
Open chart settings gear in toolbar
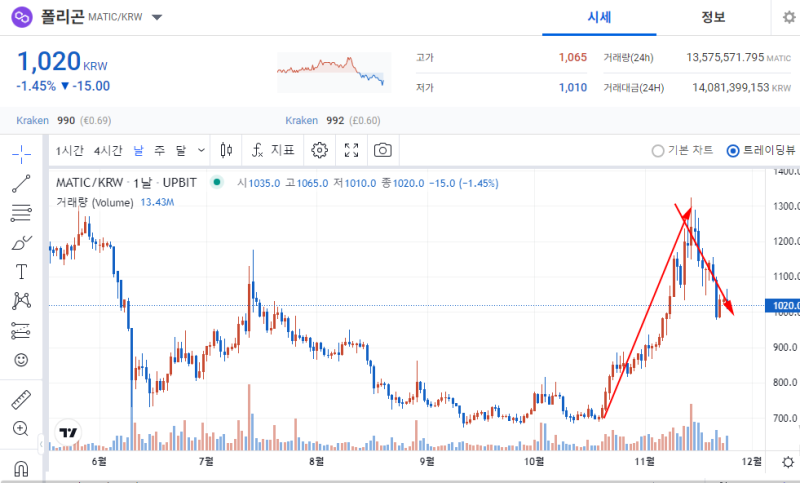point(319,150)
